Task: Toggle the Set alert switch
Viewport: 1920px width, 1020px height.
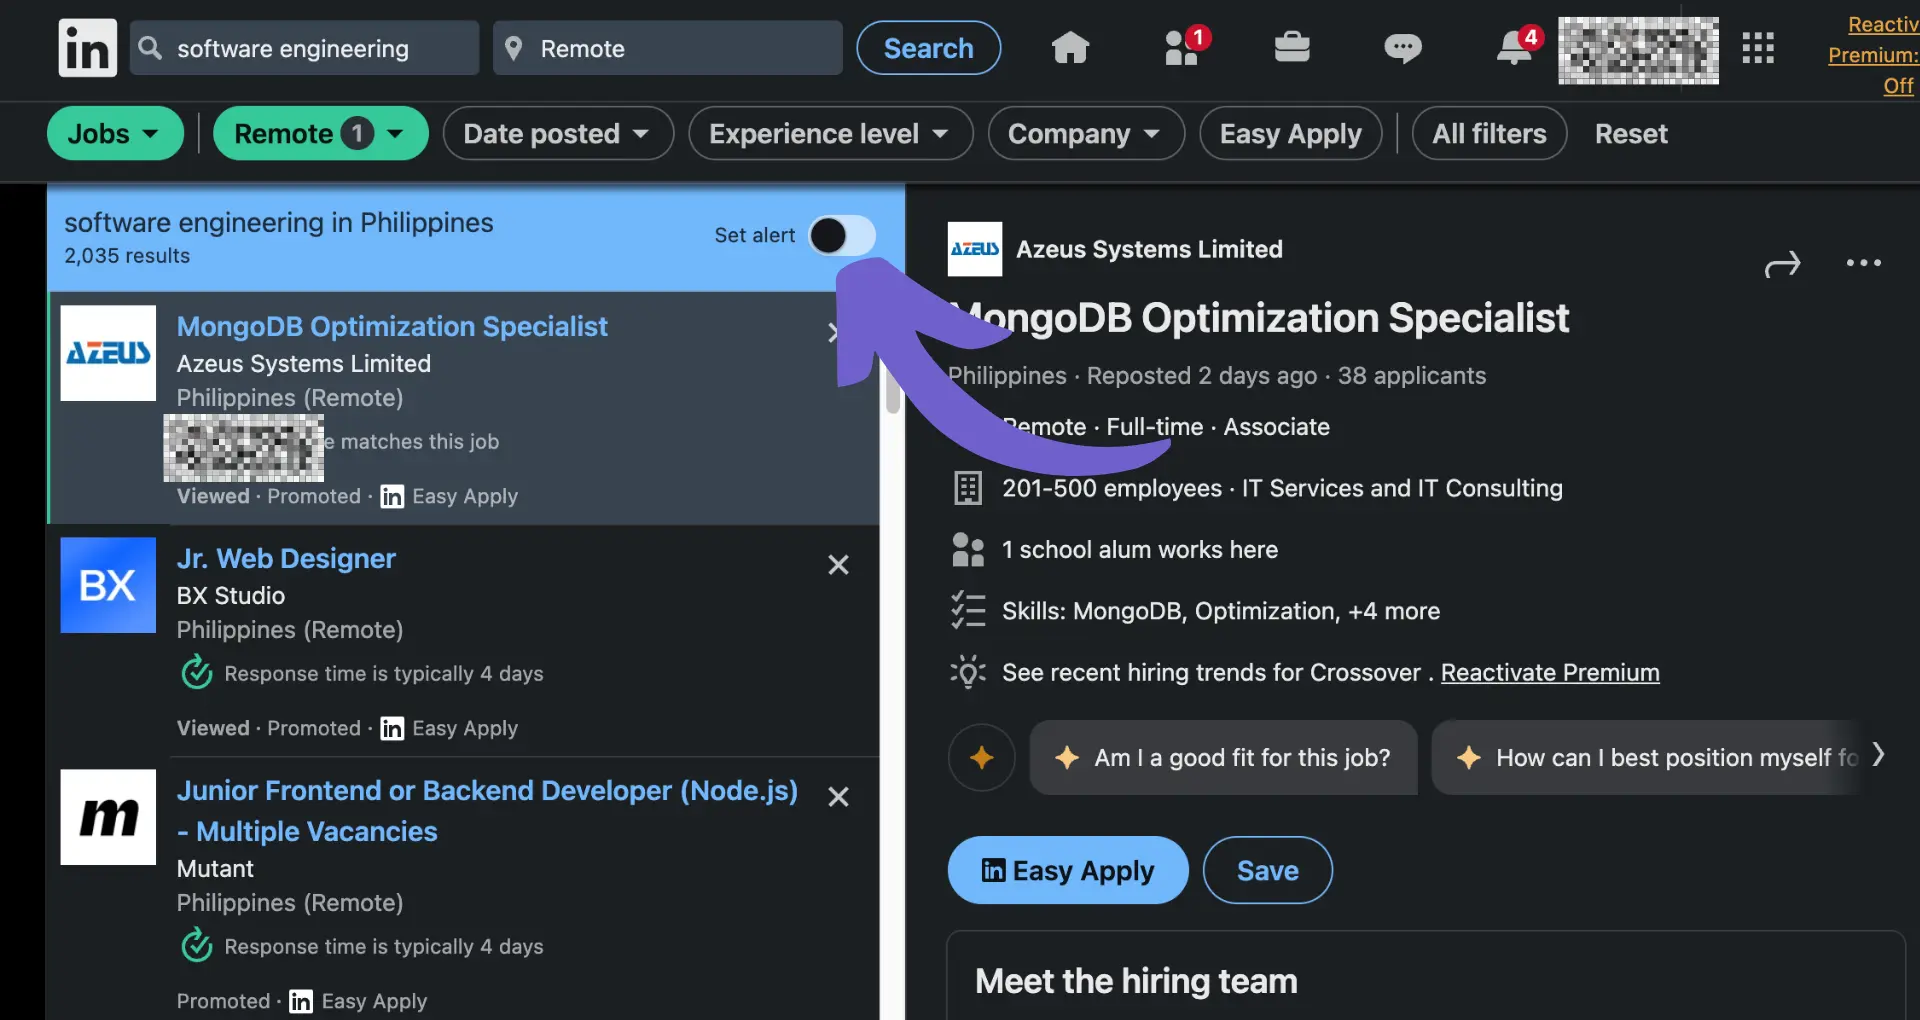Action: tap(842, 236)
